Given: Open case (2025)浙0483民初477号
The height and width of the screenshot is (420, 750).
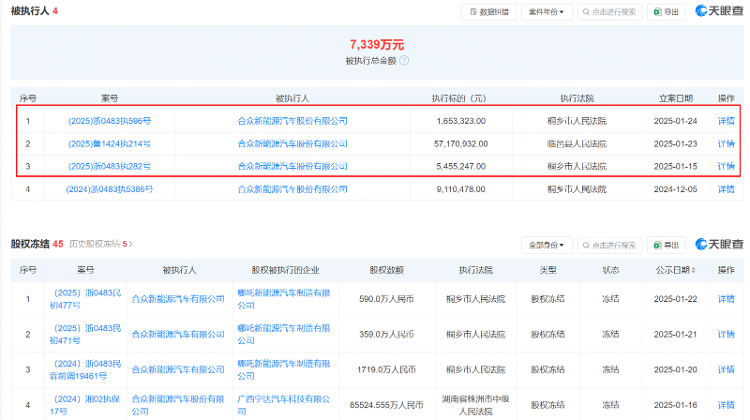Looking at the screenshot, I should coord(85,299).
